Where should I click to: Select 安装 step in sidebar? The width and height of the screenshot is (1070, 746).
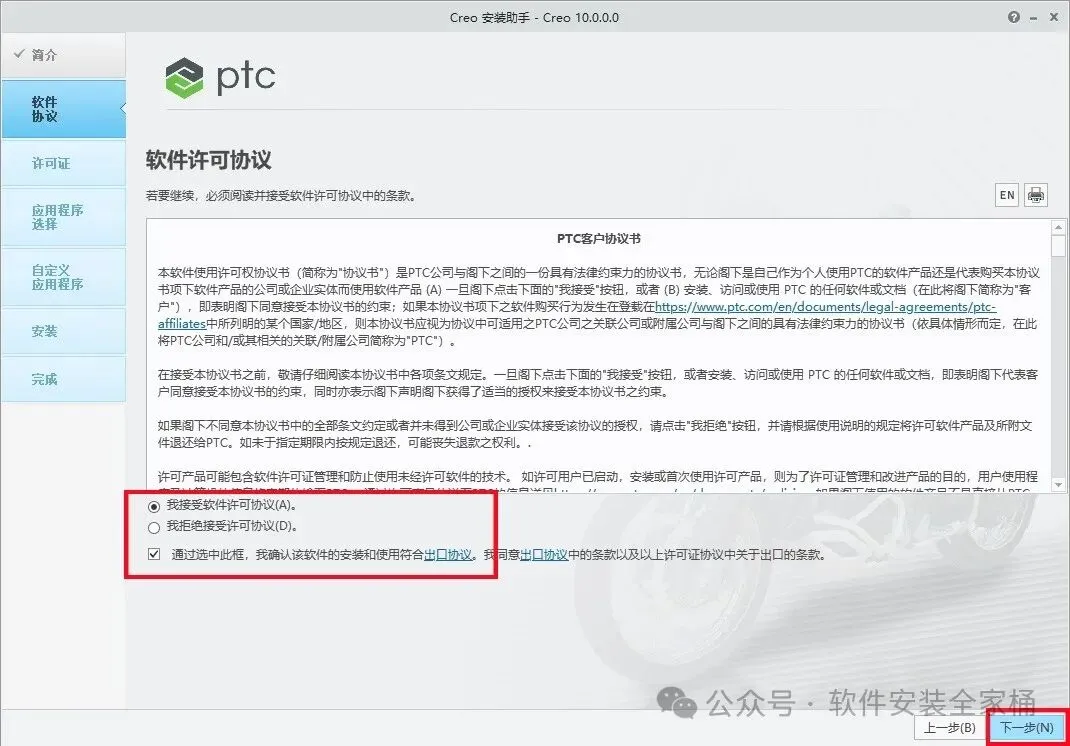pyautogui.click(x=63, y=331)
